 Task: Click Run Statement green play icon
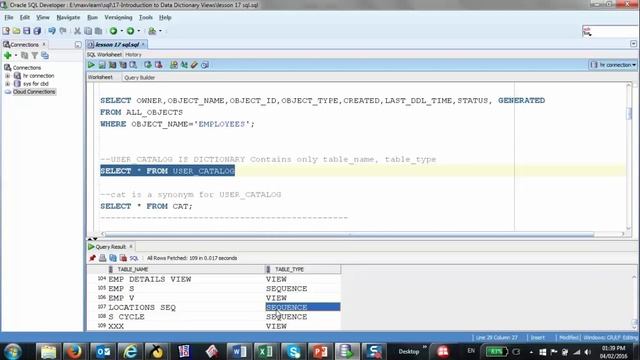pos(91,65)
